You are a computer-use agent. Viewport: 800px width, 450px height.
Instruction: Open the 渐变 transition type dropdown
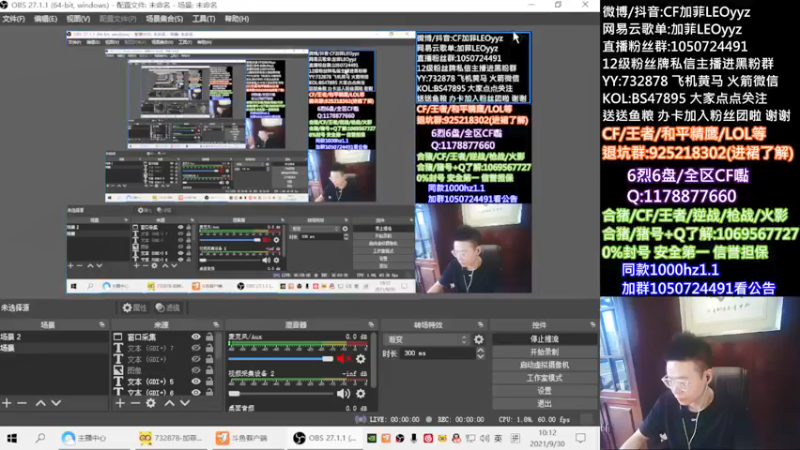tap(428, 339)
